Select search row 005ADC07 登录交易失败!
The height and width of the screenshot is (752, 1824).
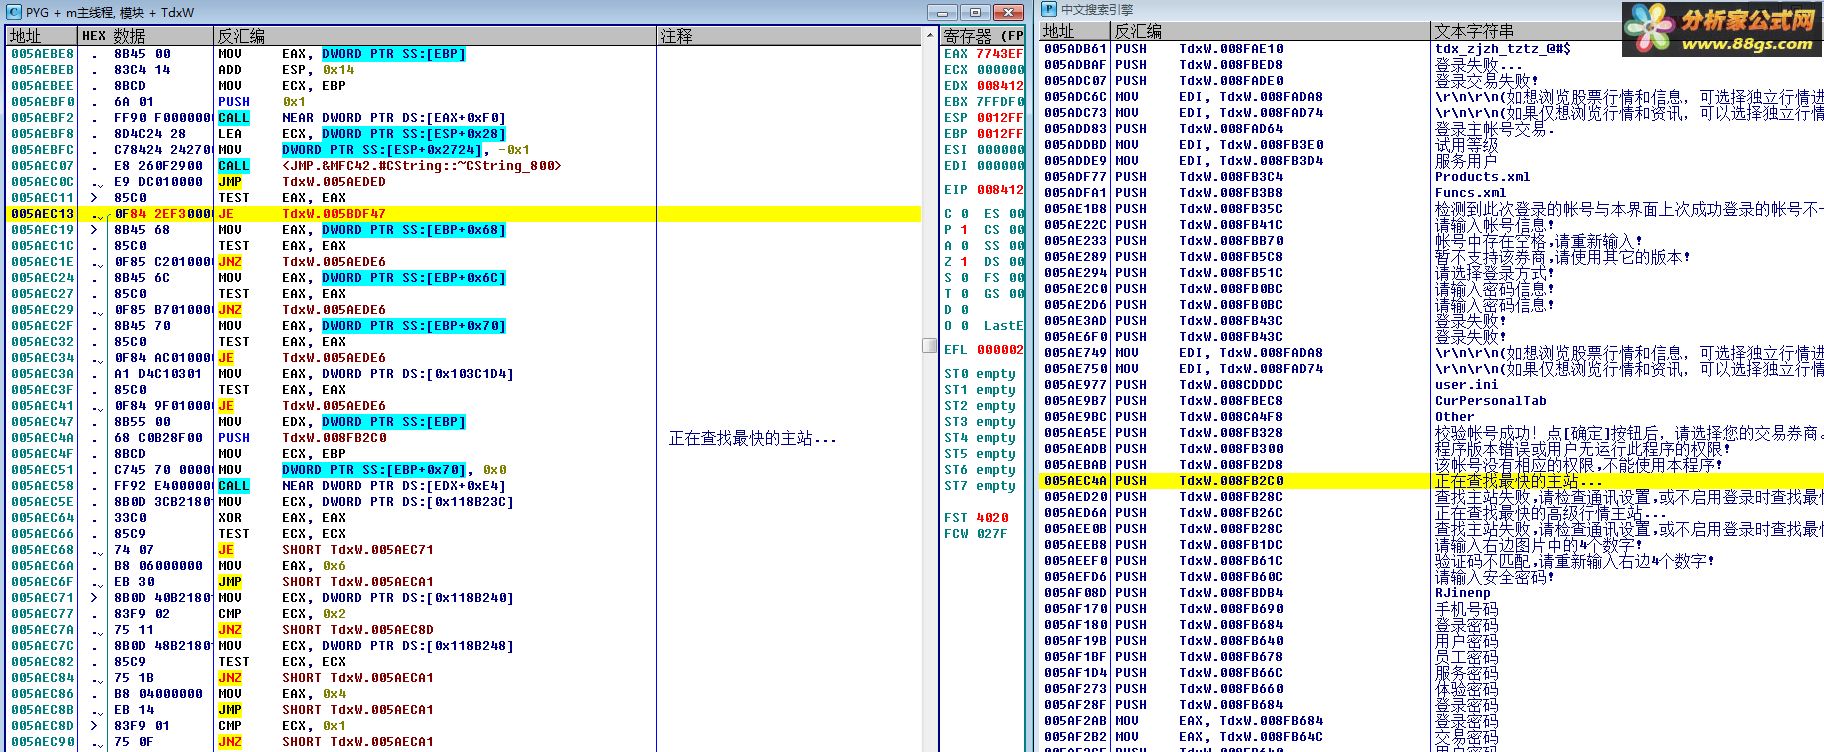1432,81
